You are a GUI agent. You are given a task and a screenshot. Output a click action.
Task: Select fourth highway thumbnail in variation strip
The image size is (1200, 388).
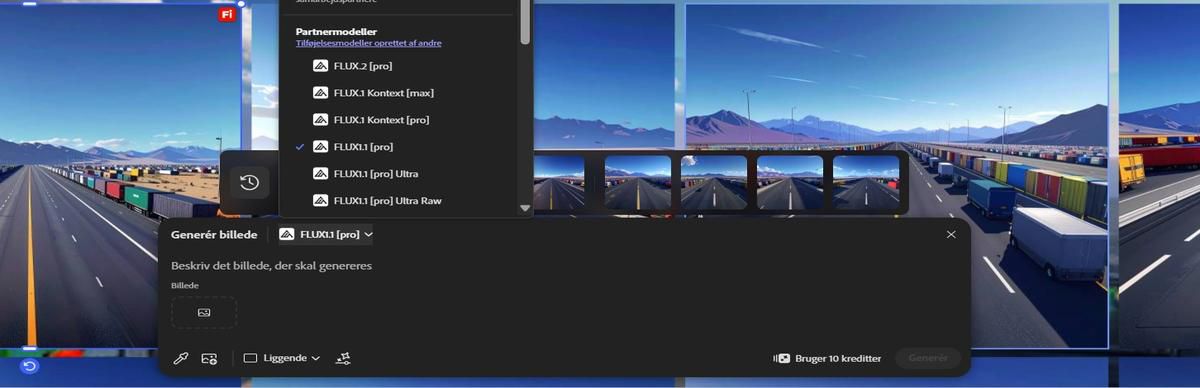pos(790,182)
